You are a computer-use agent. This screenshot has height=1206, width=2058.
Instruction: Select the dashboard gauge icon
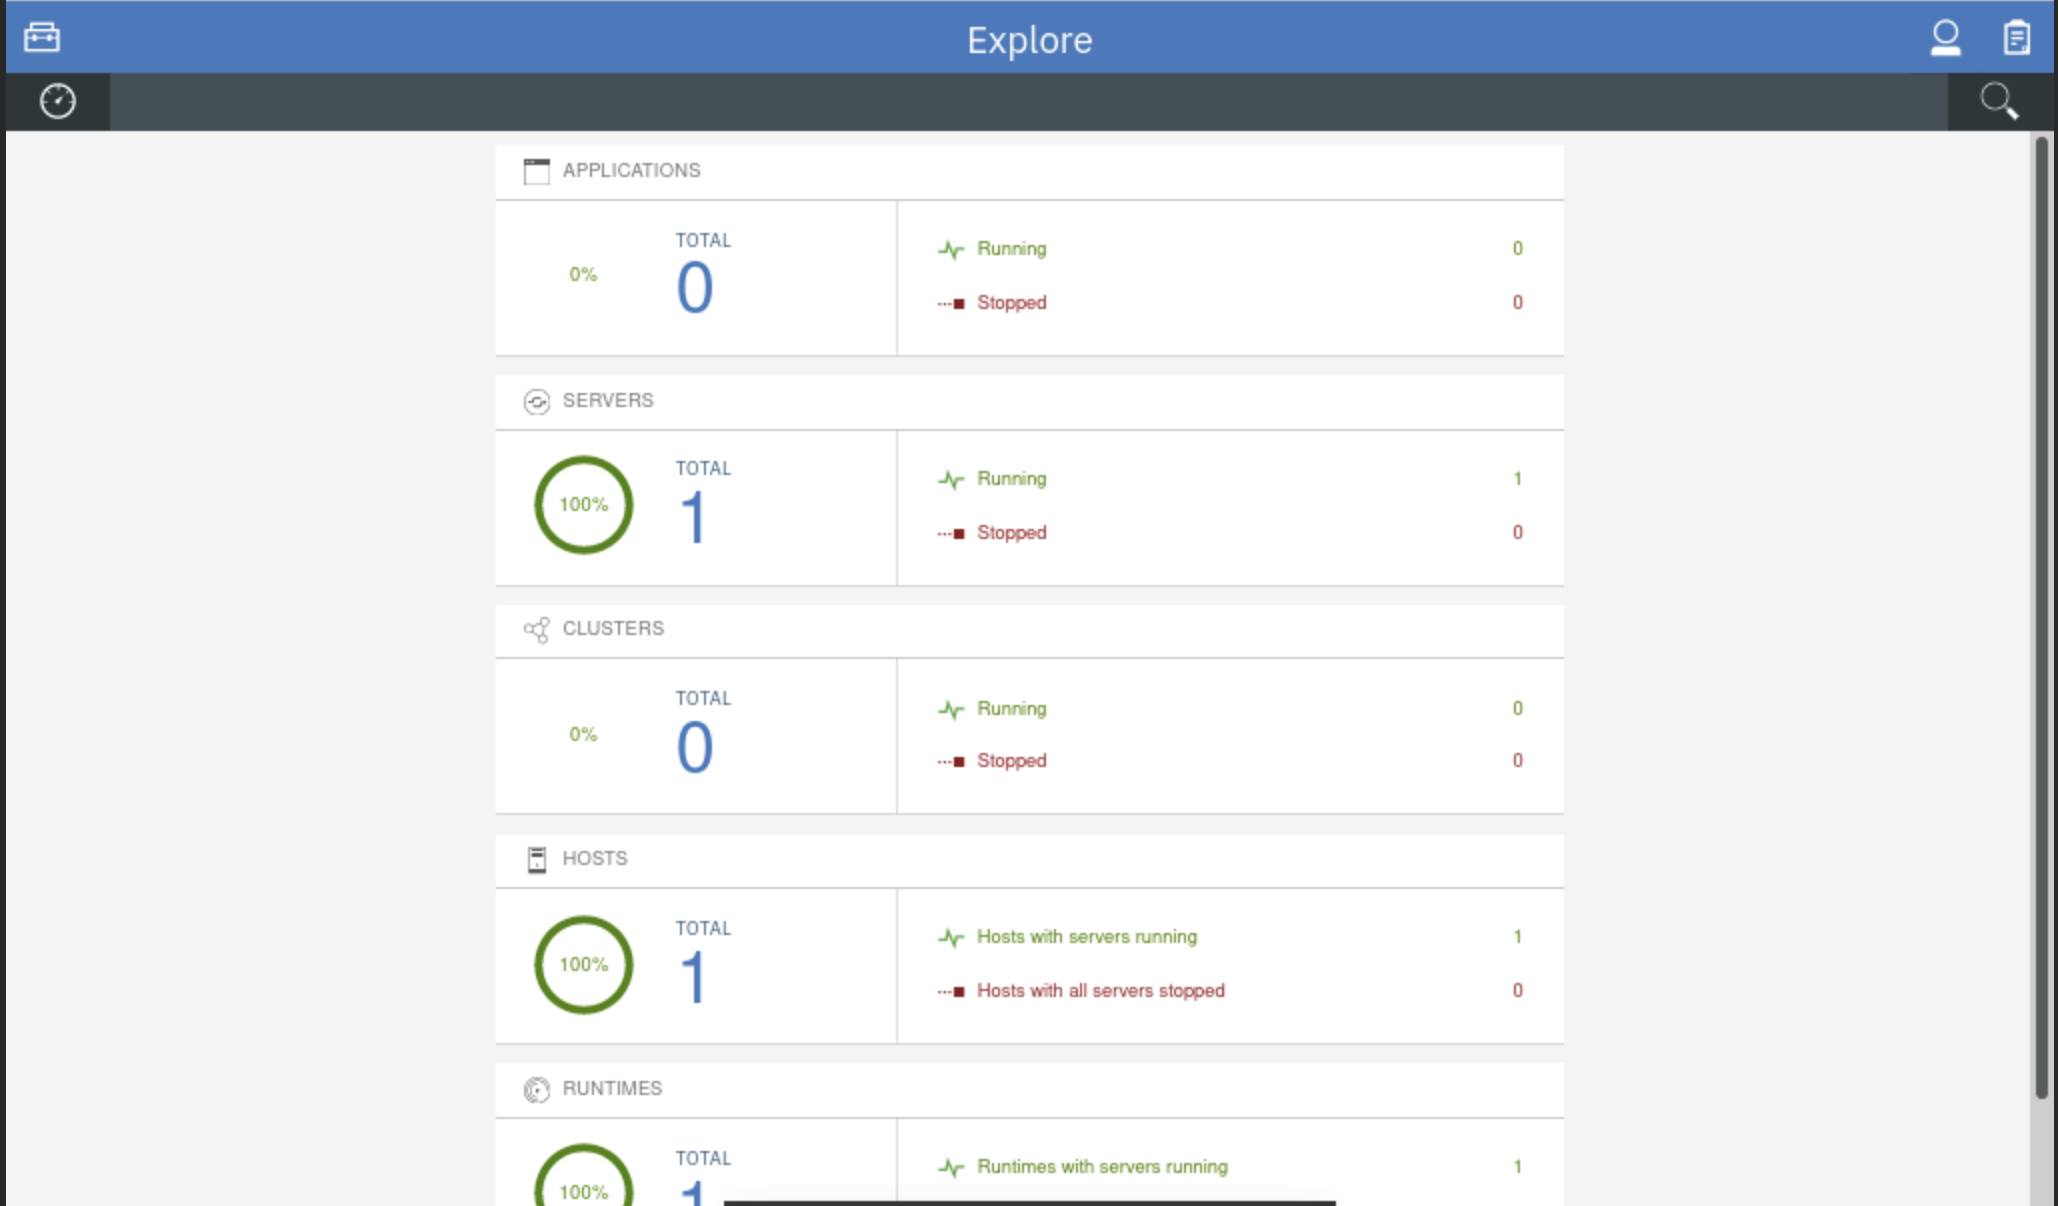(57, 100)
